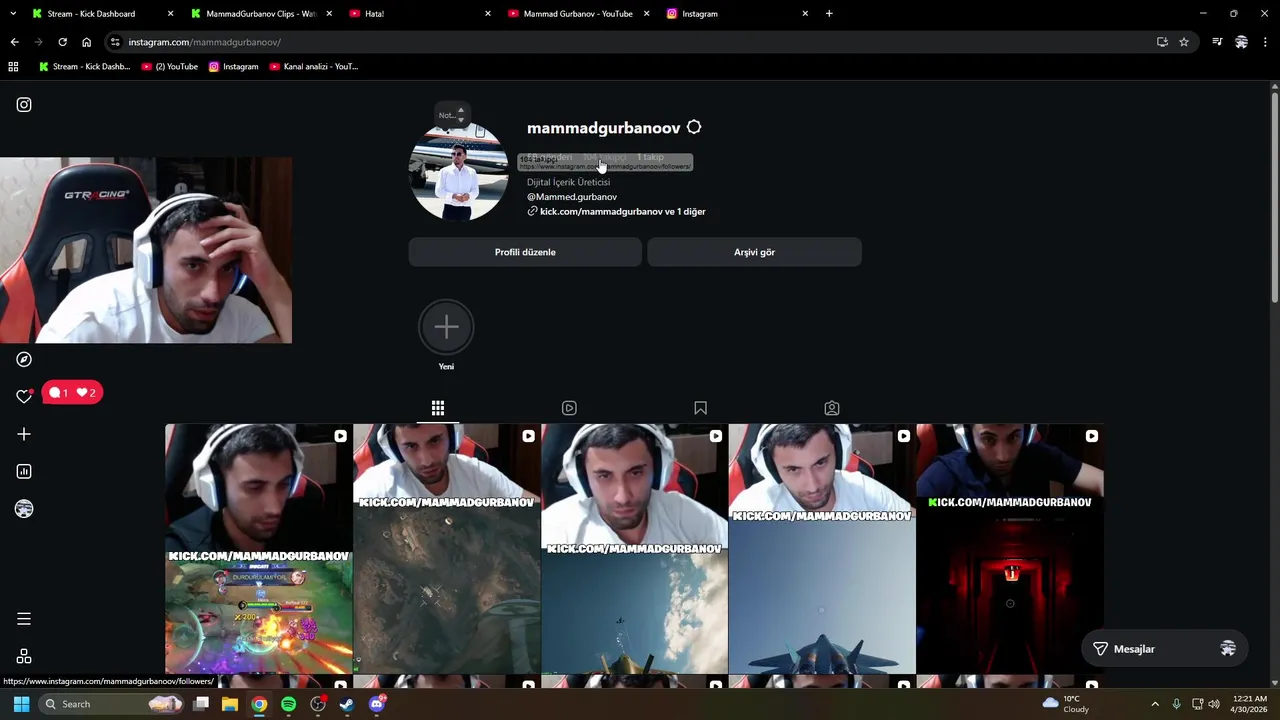Screen dimensions: 1280x720
Task: Close the Hata! browser tab
Action: 488,14
